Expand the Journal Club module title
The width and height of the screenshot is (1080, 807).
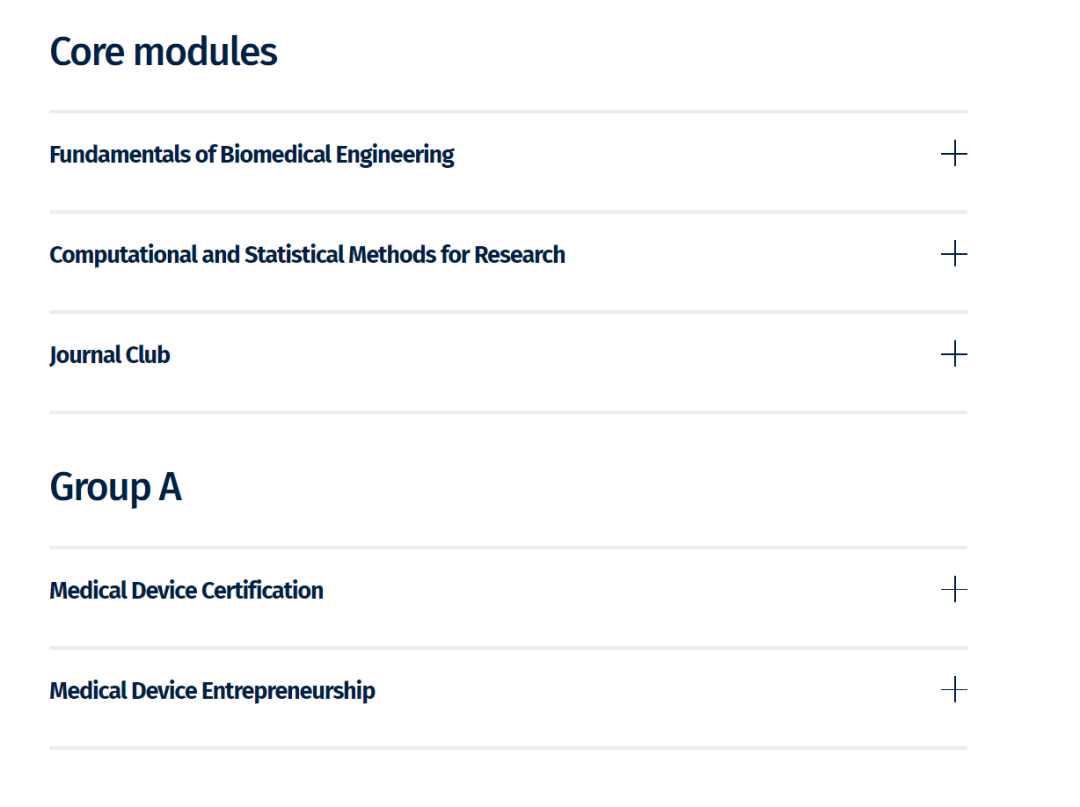(x=109, y=355)
